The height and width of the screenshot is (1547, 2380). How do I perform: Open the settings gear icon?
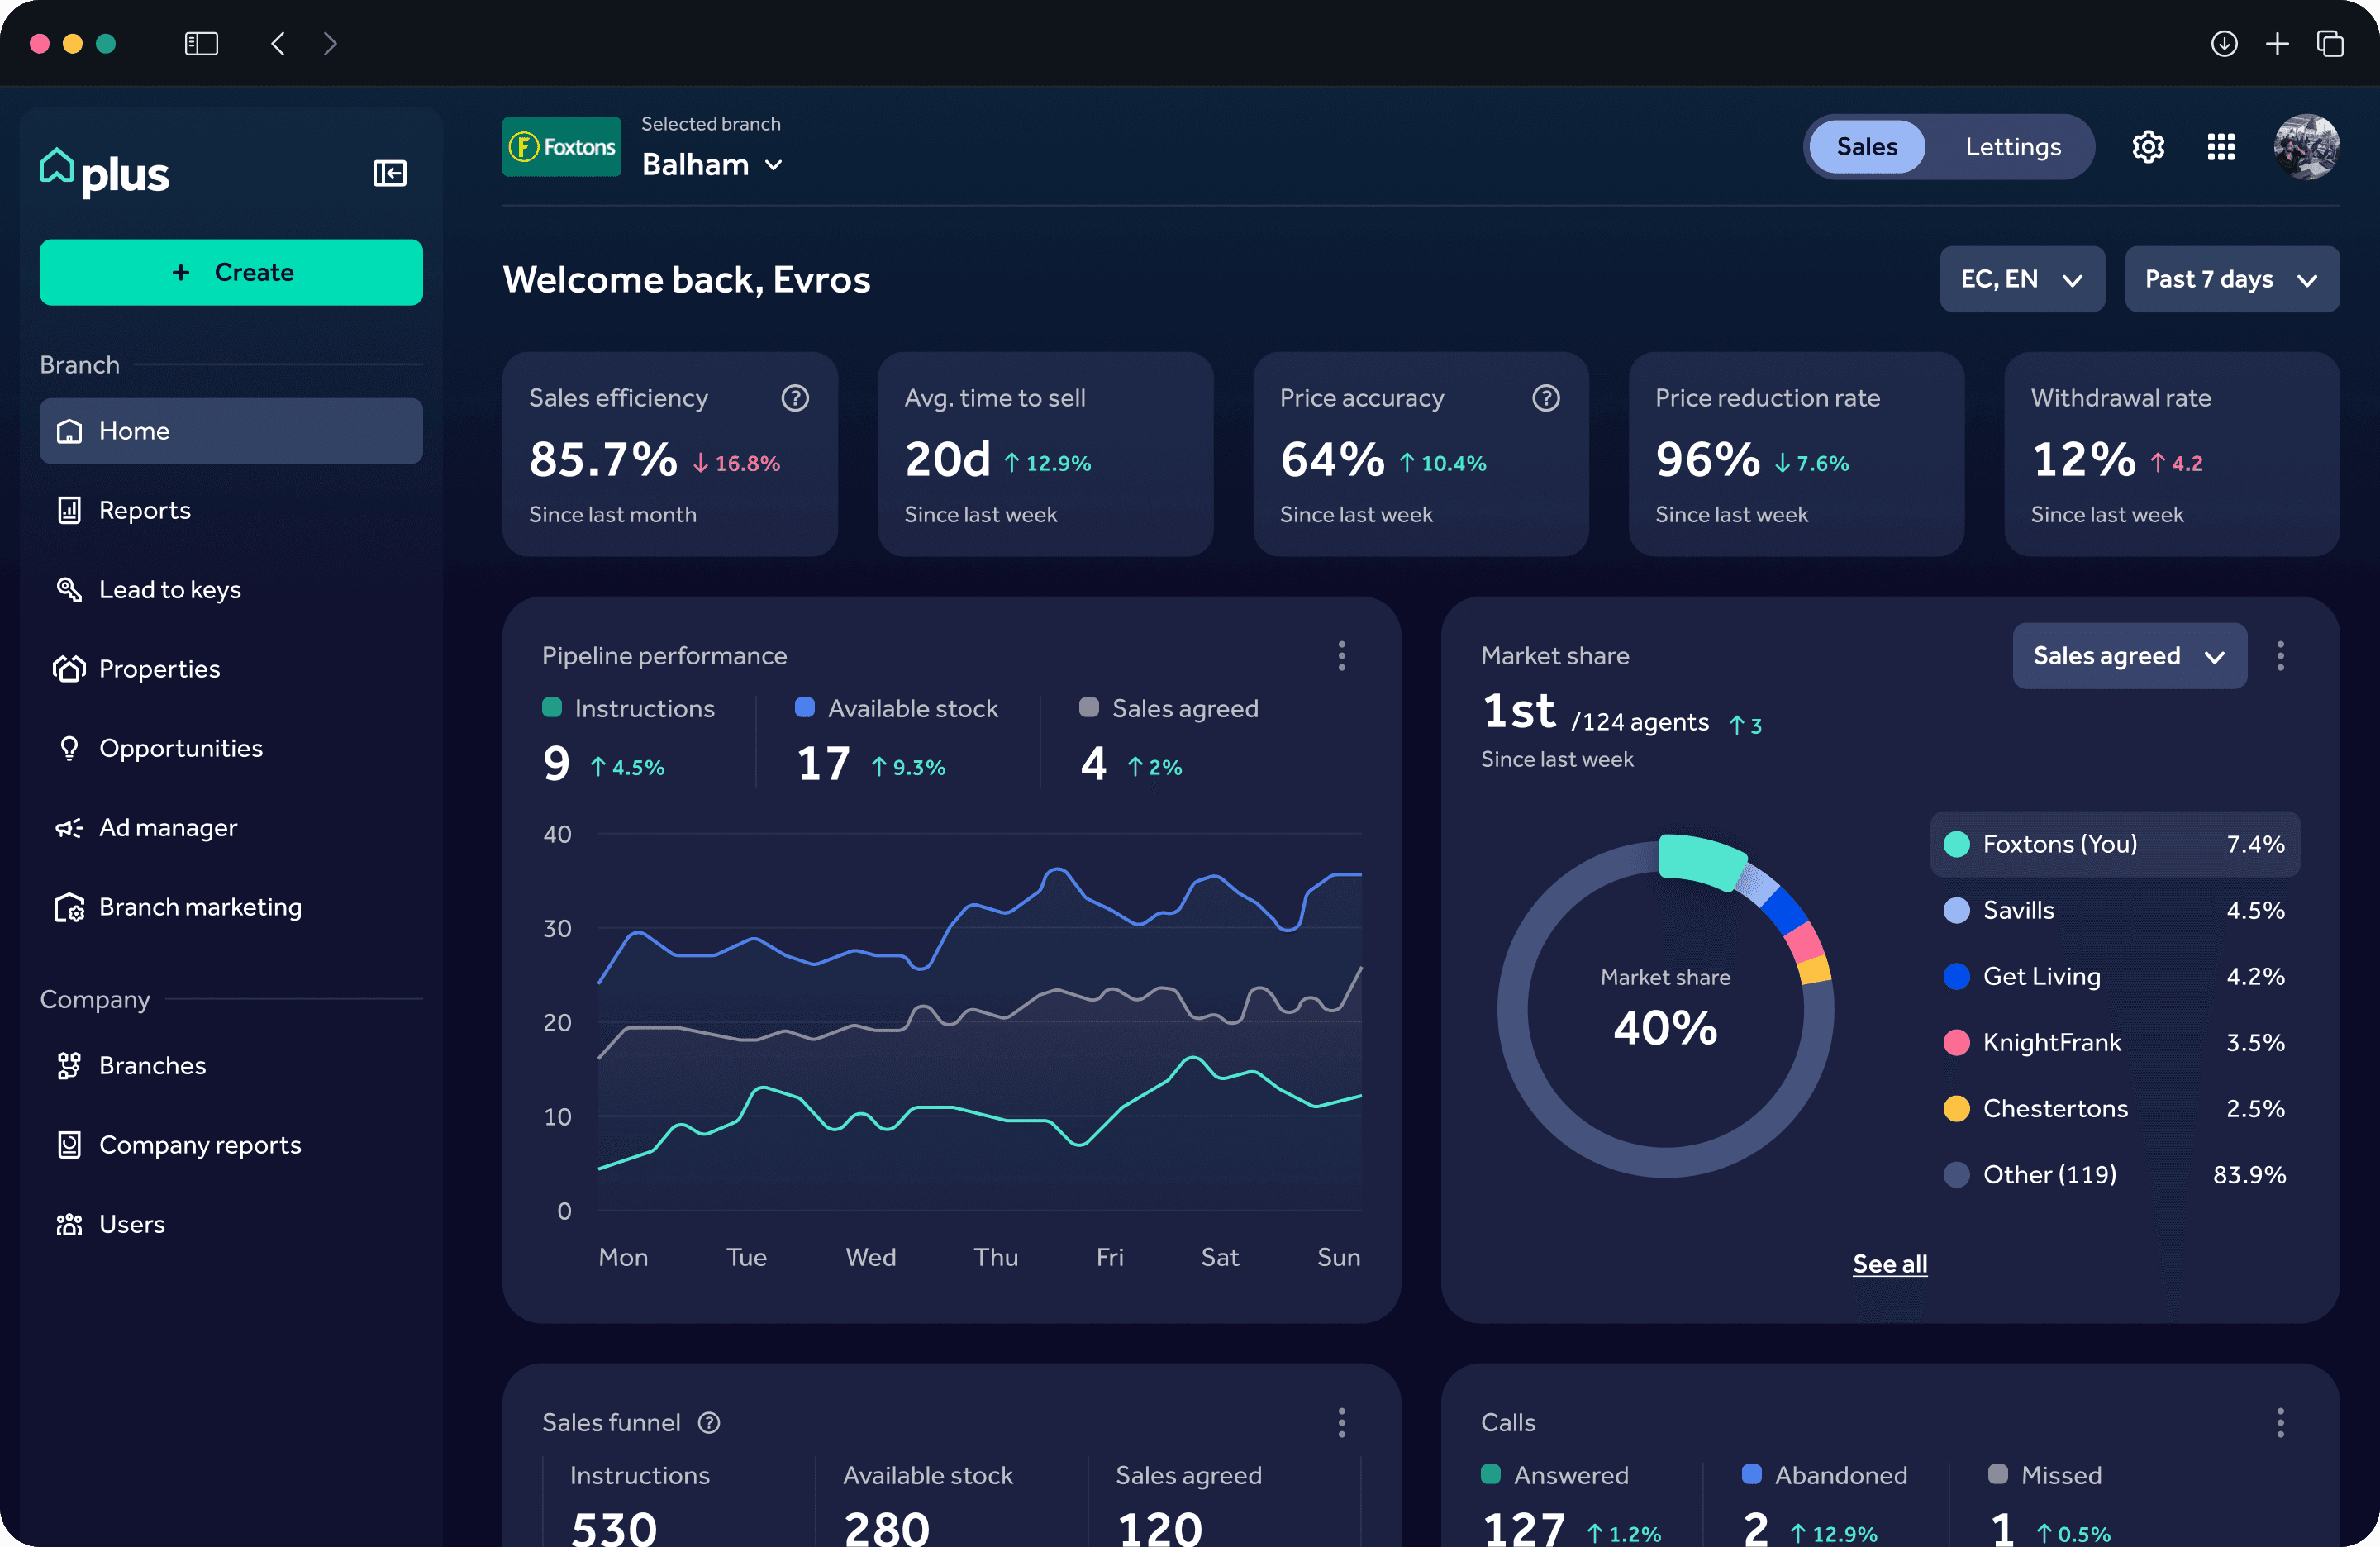pyautogui.click(x=2147, y=147)
